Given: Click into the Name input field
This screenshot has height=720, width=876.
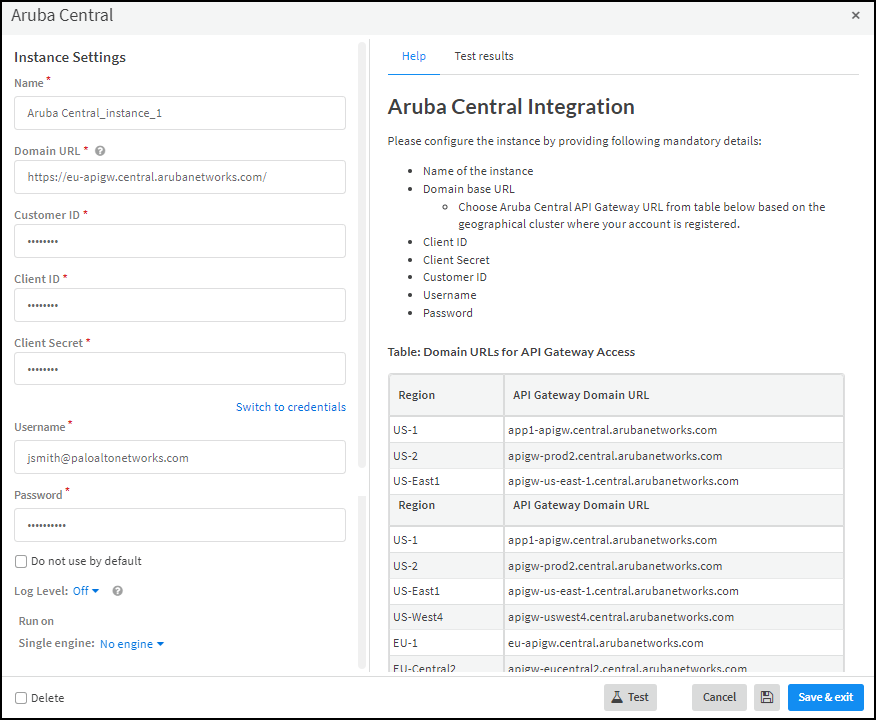Looking at the screenshot, I should coord(180,113).
